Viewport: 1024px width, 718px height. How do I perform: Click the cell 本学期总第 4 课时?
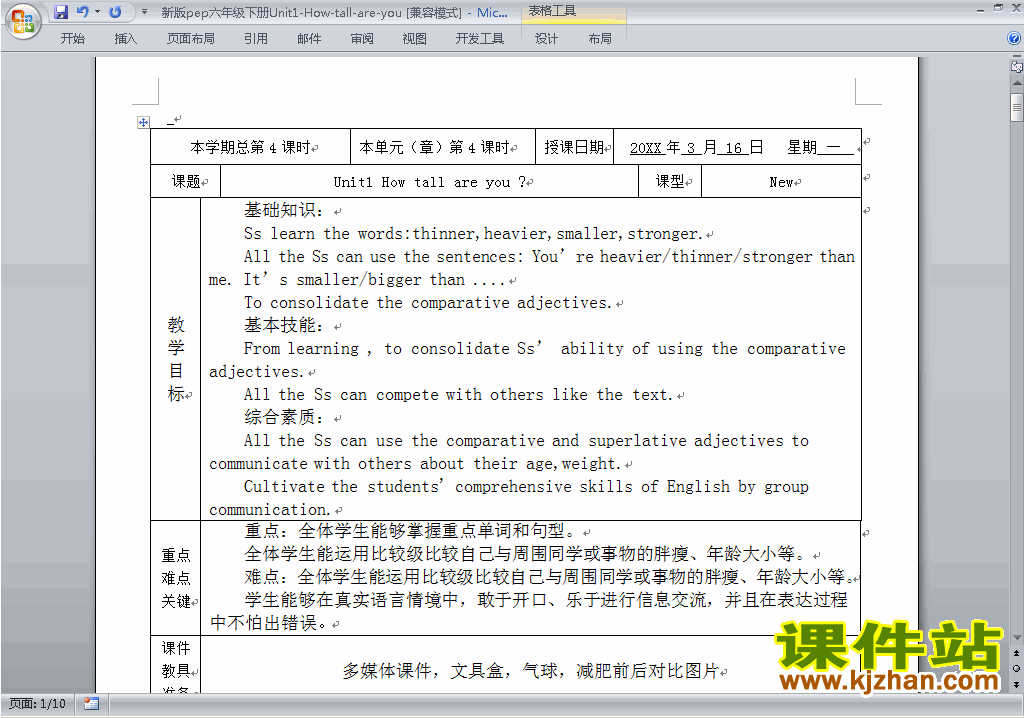pyautogui.click(x=250, y=147)
